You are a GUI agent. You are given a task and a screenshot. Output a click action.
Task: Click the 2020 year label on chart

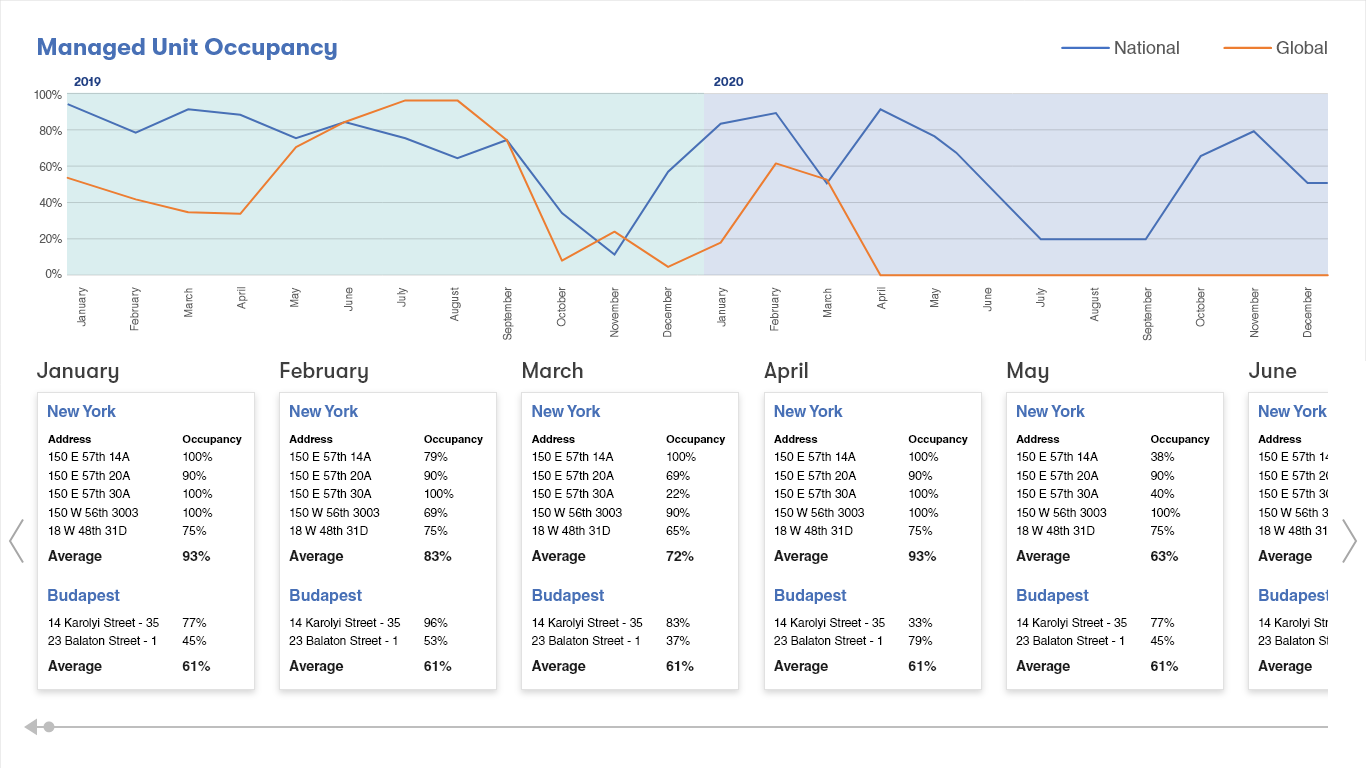point(728,82)
